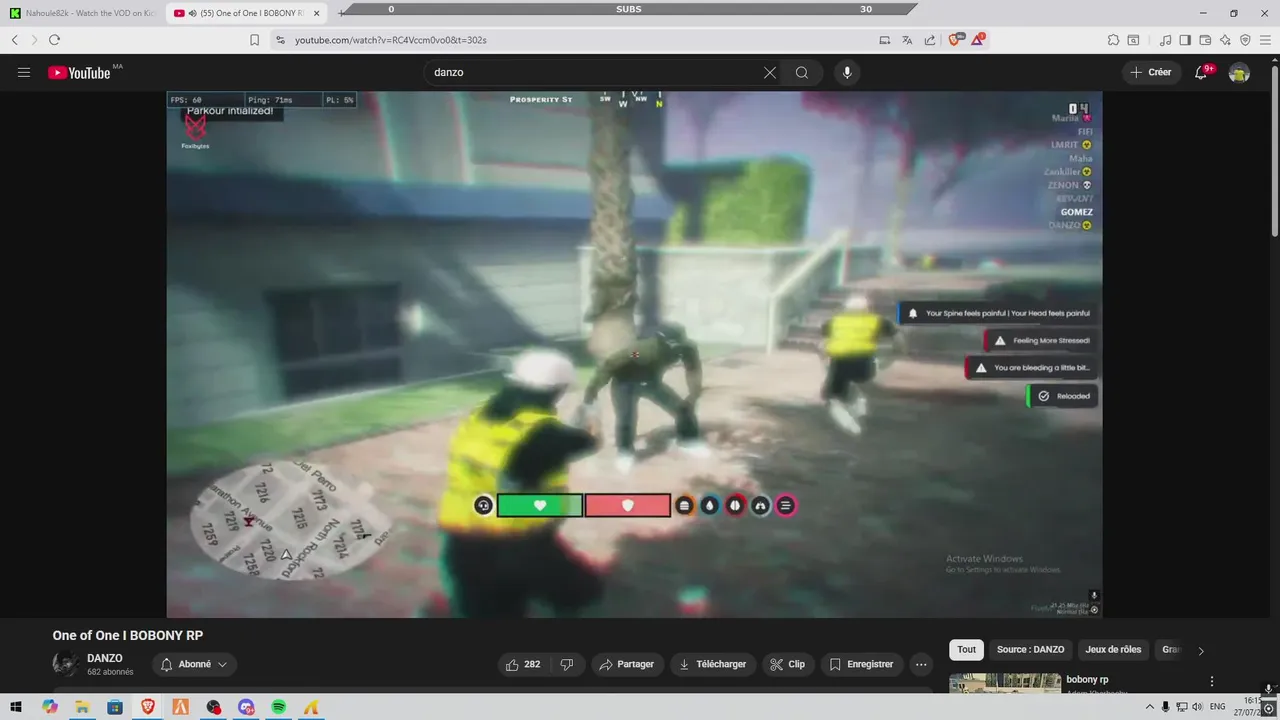The width and height of the screenshot is (1280, 720).
Task: Bookmark this page icon
Action: [x=254, y=40]
